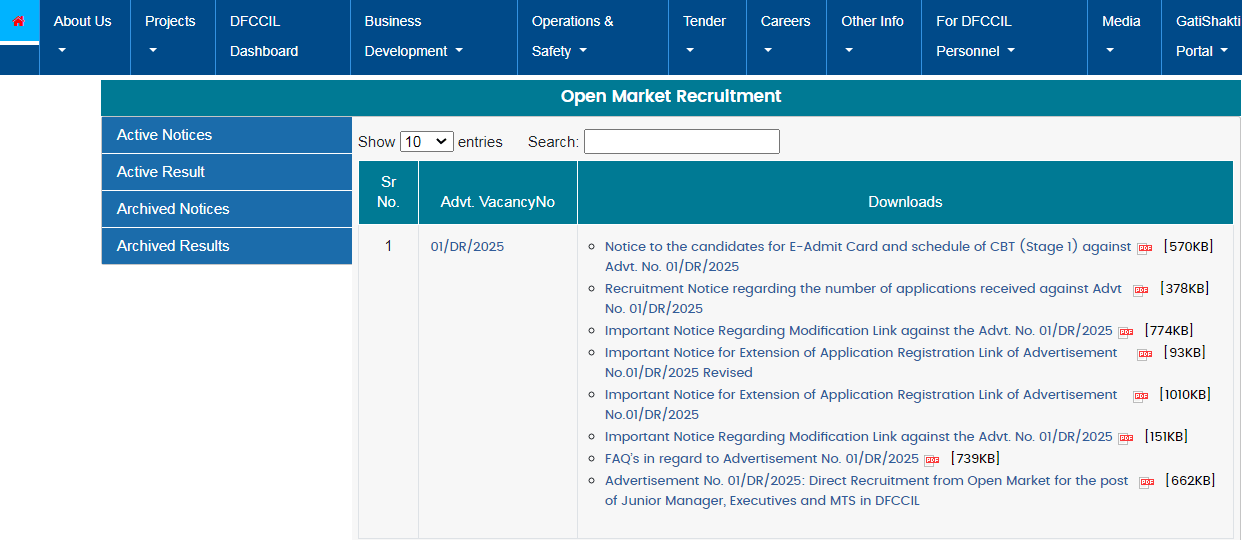Sort table by Advt. VacancyNo column
Image resolution: width=1242 pixels, height=540 pixels.
(498, 192)
